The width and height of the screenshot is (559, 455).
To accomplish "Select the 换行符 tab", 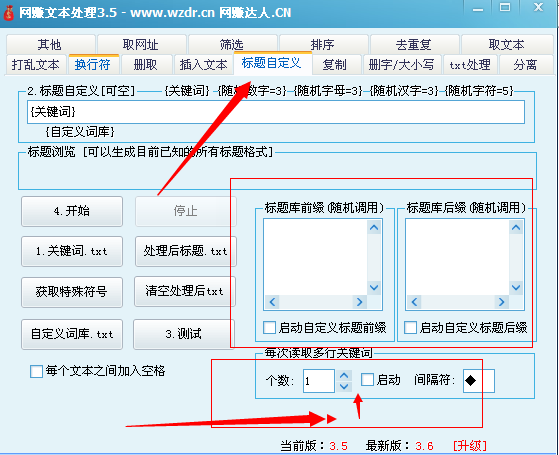I will click(x=93, y=65).
